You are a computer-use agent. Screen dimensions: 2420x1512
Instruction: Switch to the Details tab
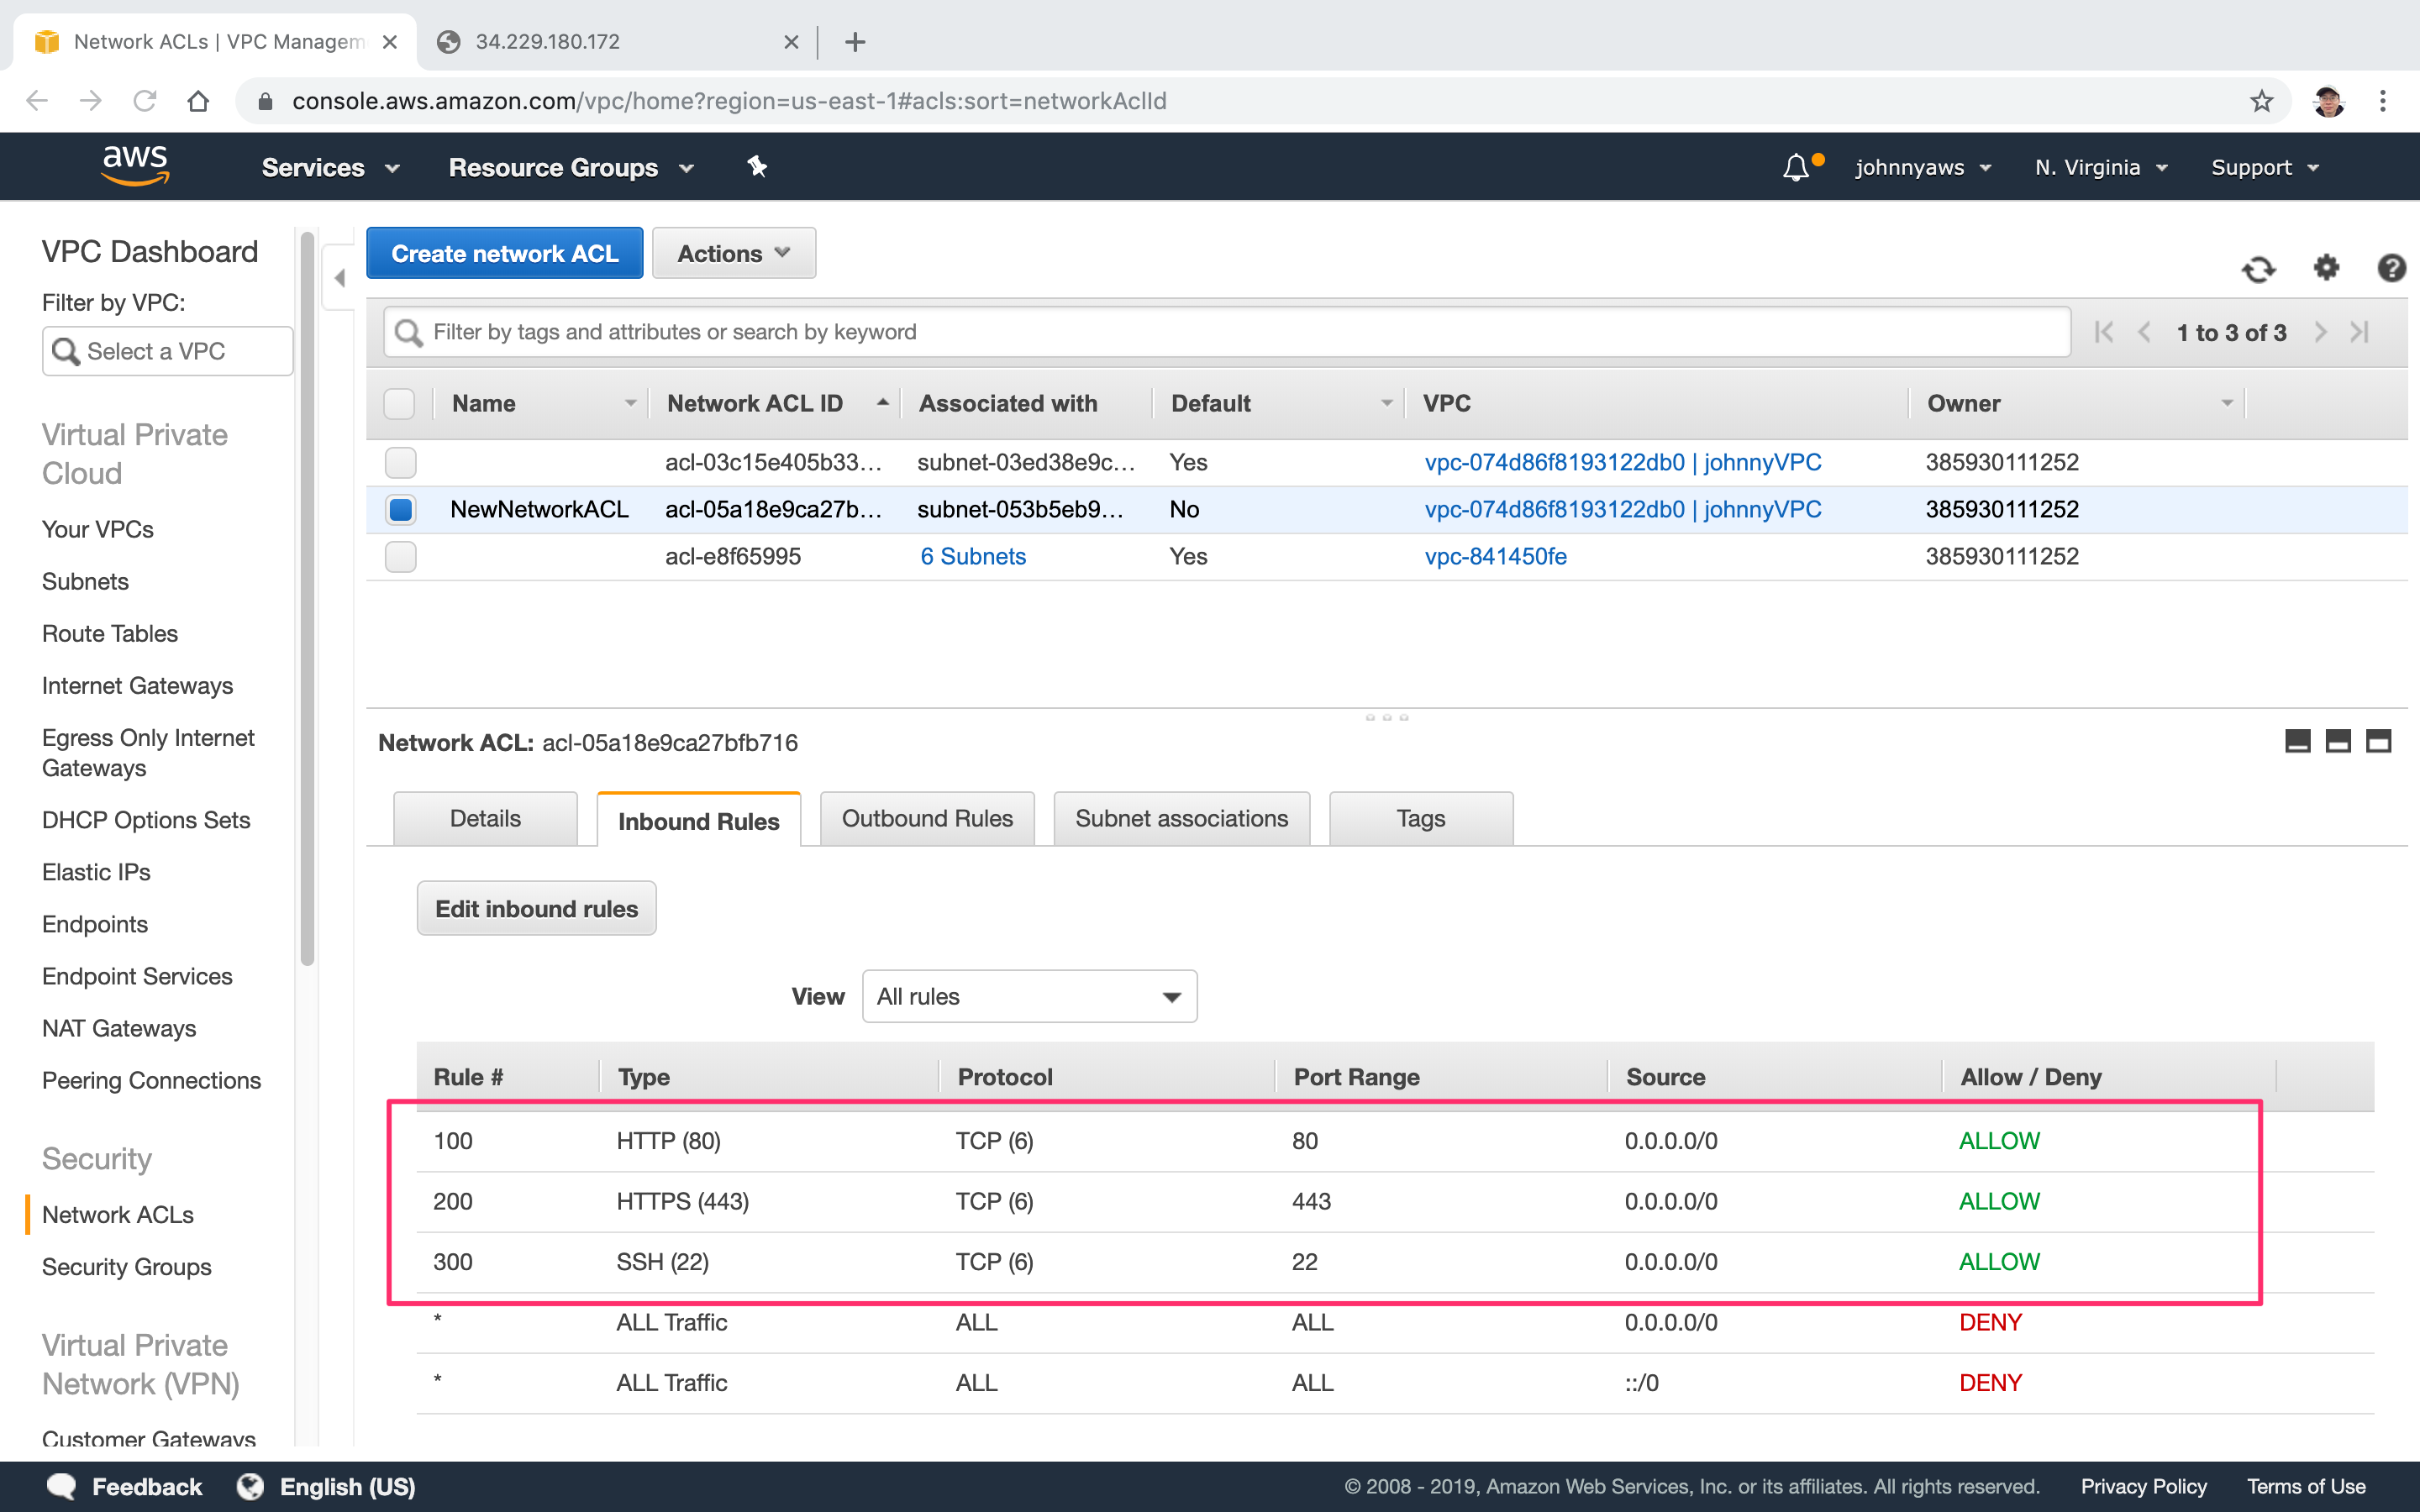(x=485, y=818)
